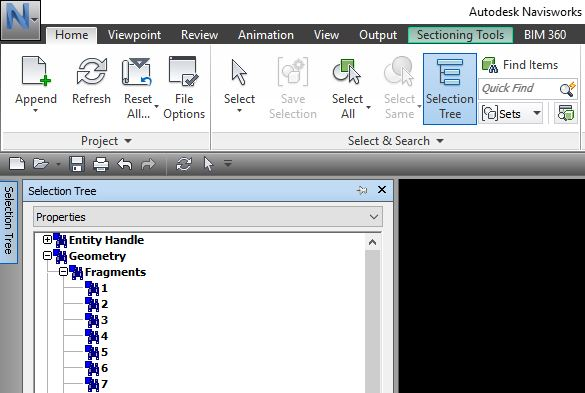Expand the Select & Search panel arrow

pos(440,141)
